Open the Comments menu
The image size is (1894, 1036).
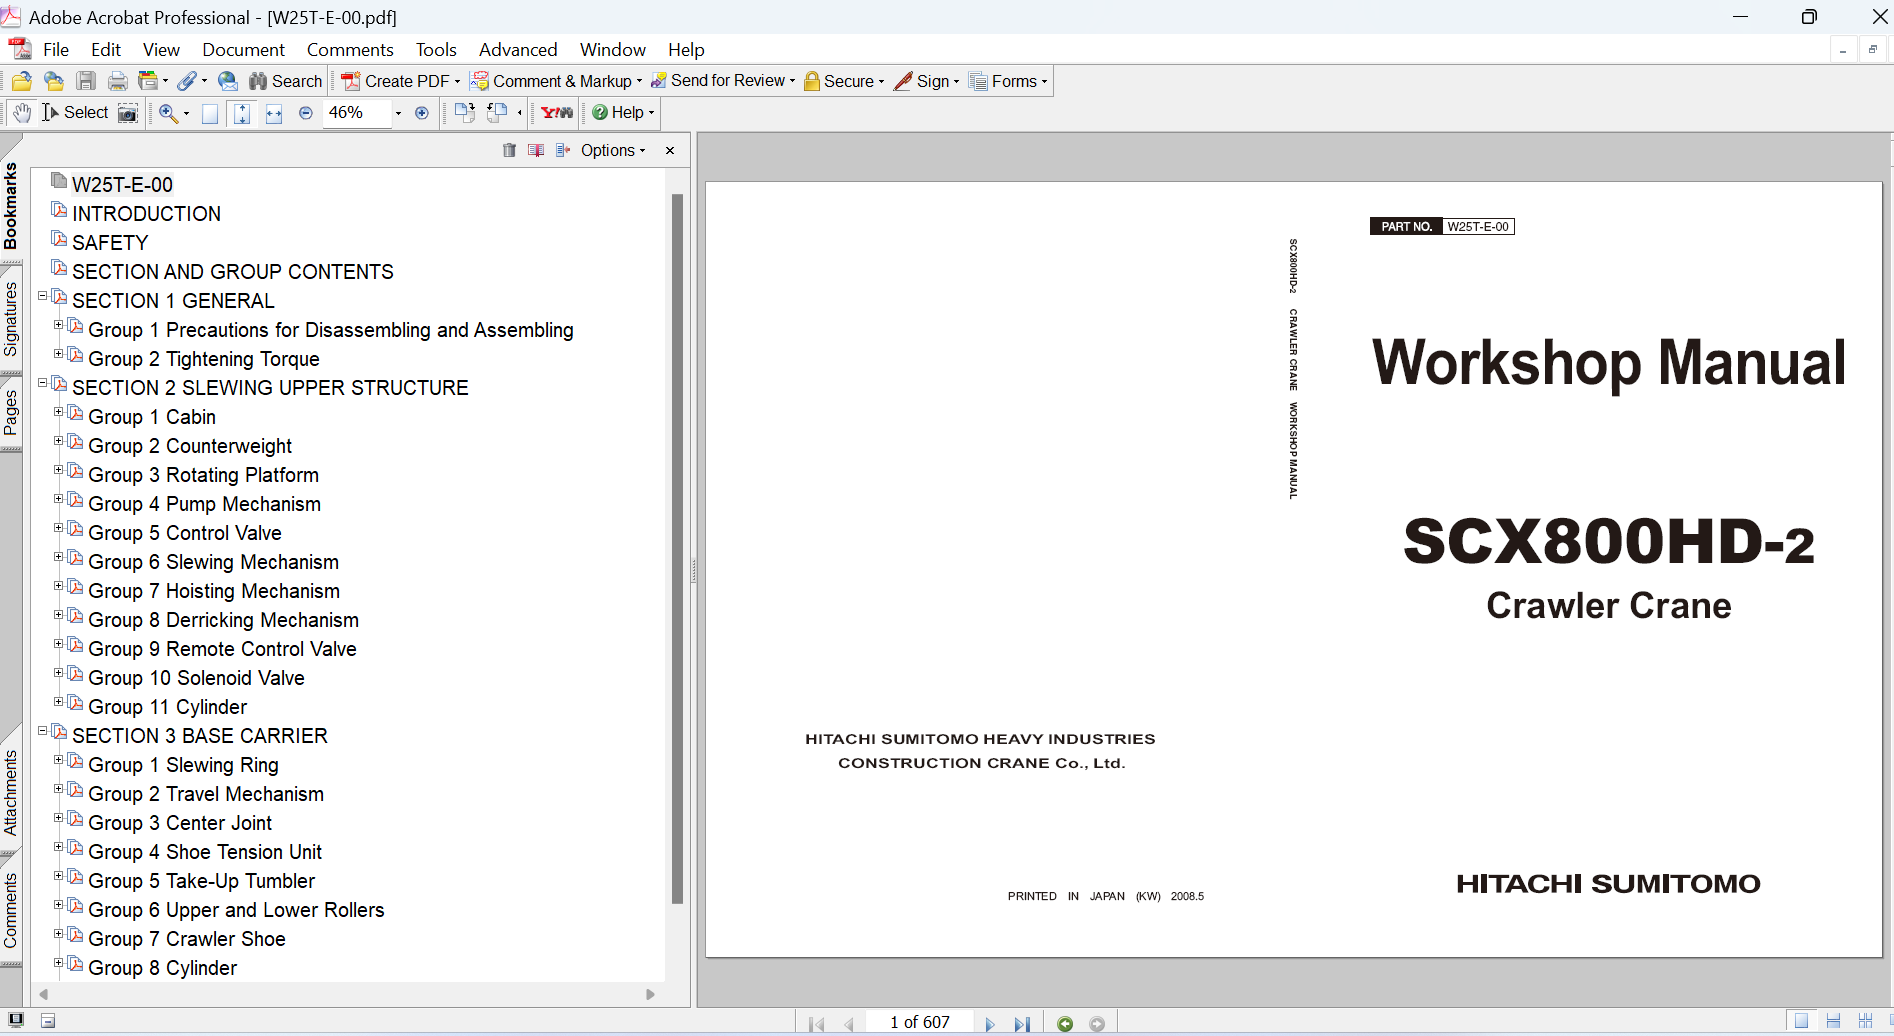350,50
